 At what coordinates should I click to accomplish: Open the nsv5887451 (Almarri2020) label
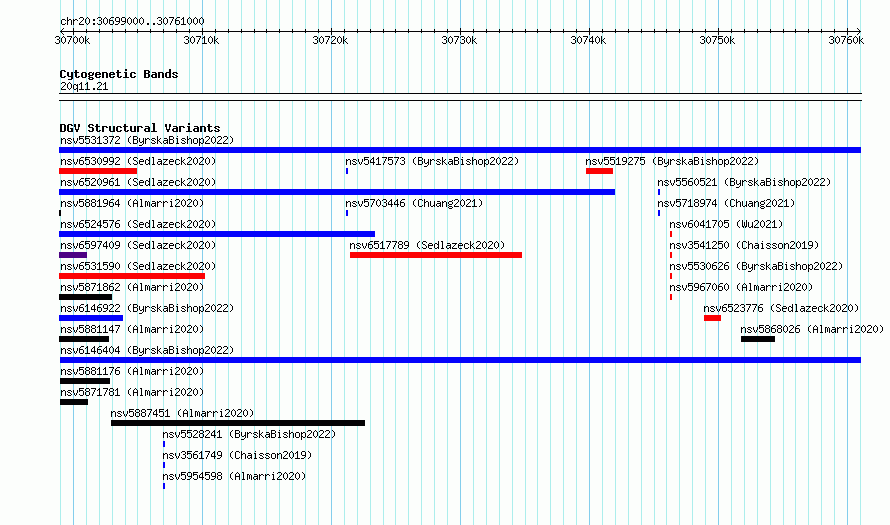click(182, 413)
